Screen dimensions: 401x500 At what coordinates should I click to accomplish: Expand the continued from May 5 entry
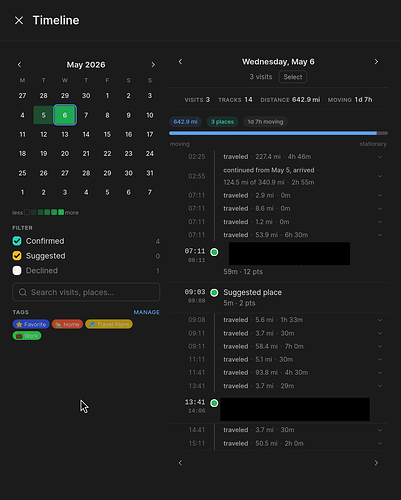tap(380, 176)
